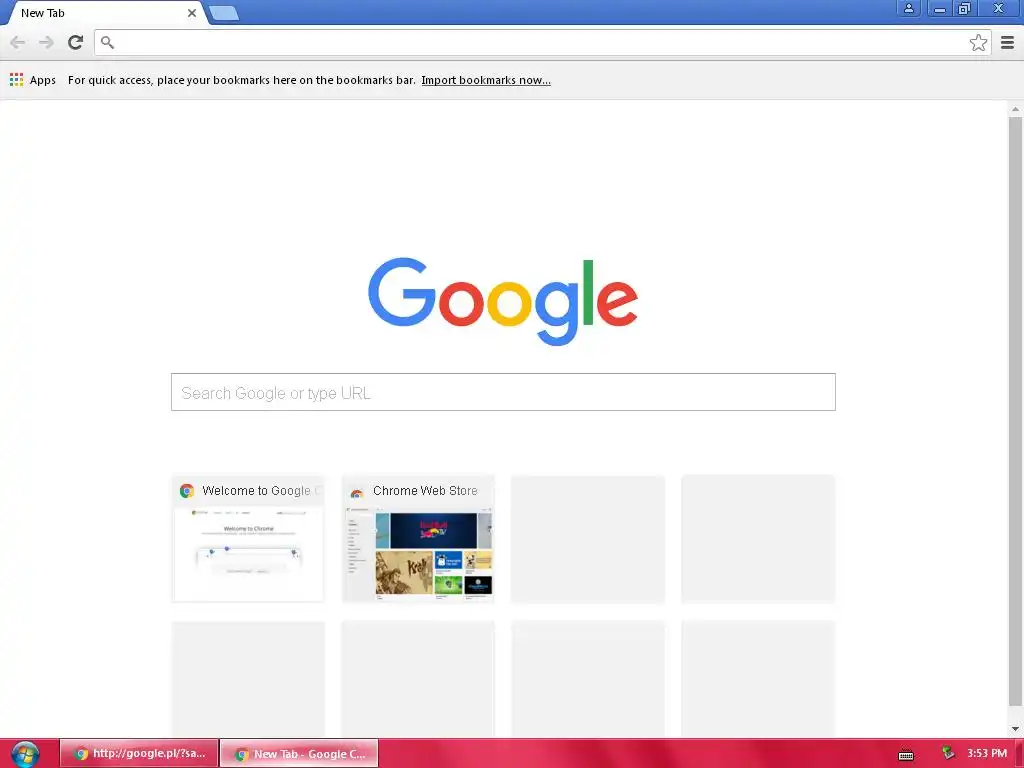Click Web Store icon on tile header
This screenshot has width=1024, height=768.
click(x=357, y=492)
